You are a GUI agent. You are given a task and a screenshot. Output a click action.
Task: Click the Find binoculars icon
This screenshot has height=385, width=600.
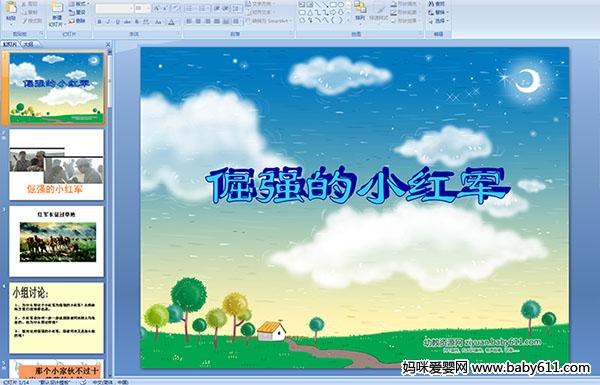click(x=431, y=4)
